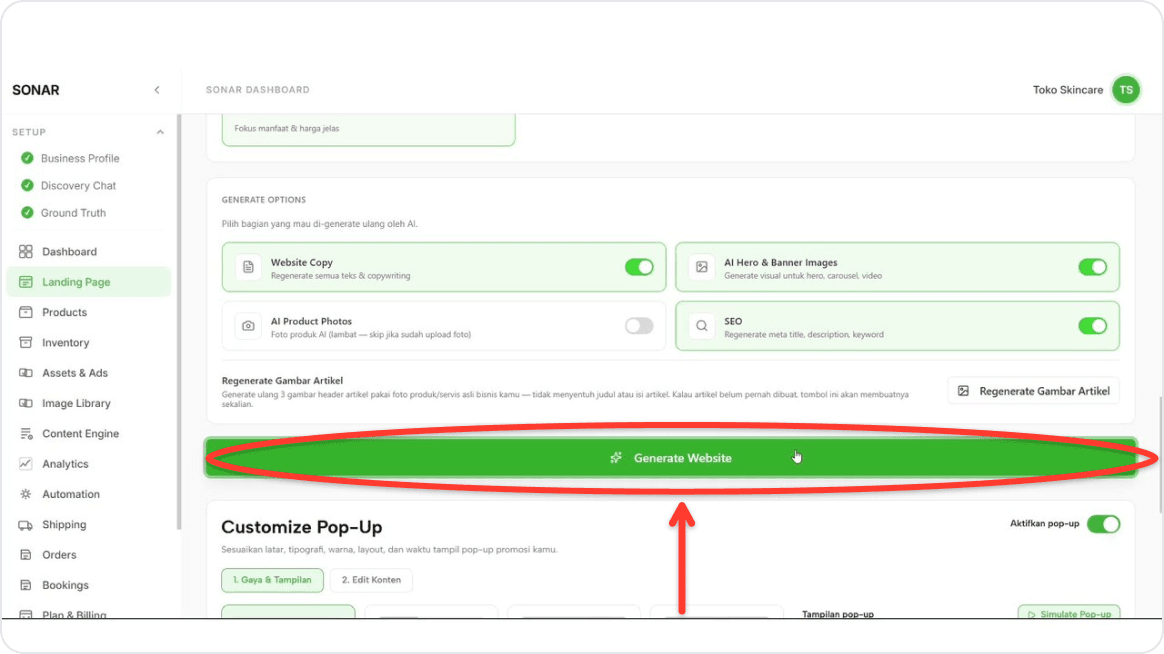Collapse the SETUP section chevron
The width and height of the screenshot is (1164, 654).
click(160, 132)
